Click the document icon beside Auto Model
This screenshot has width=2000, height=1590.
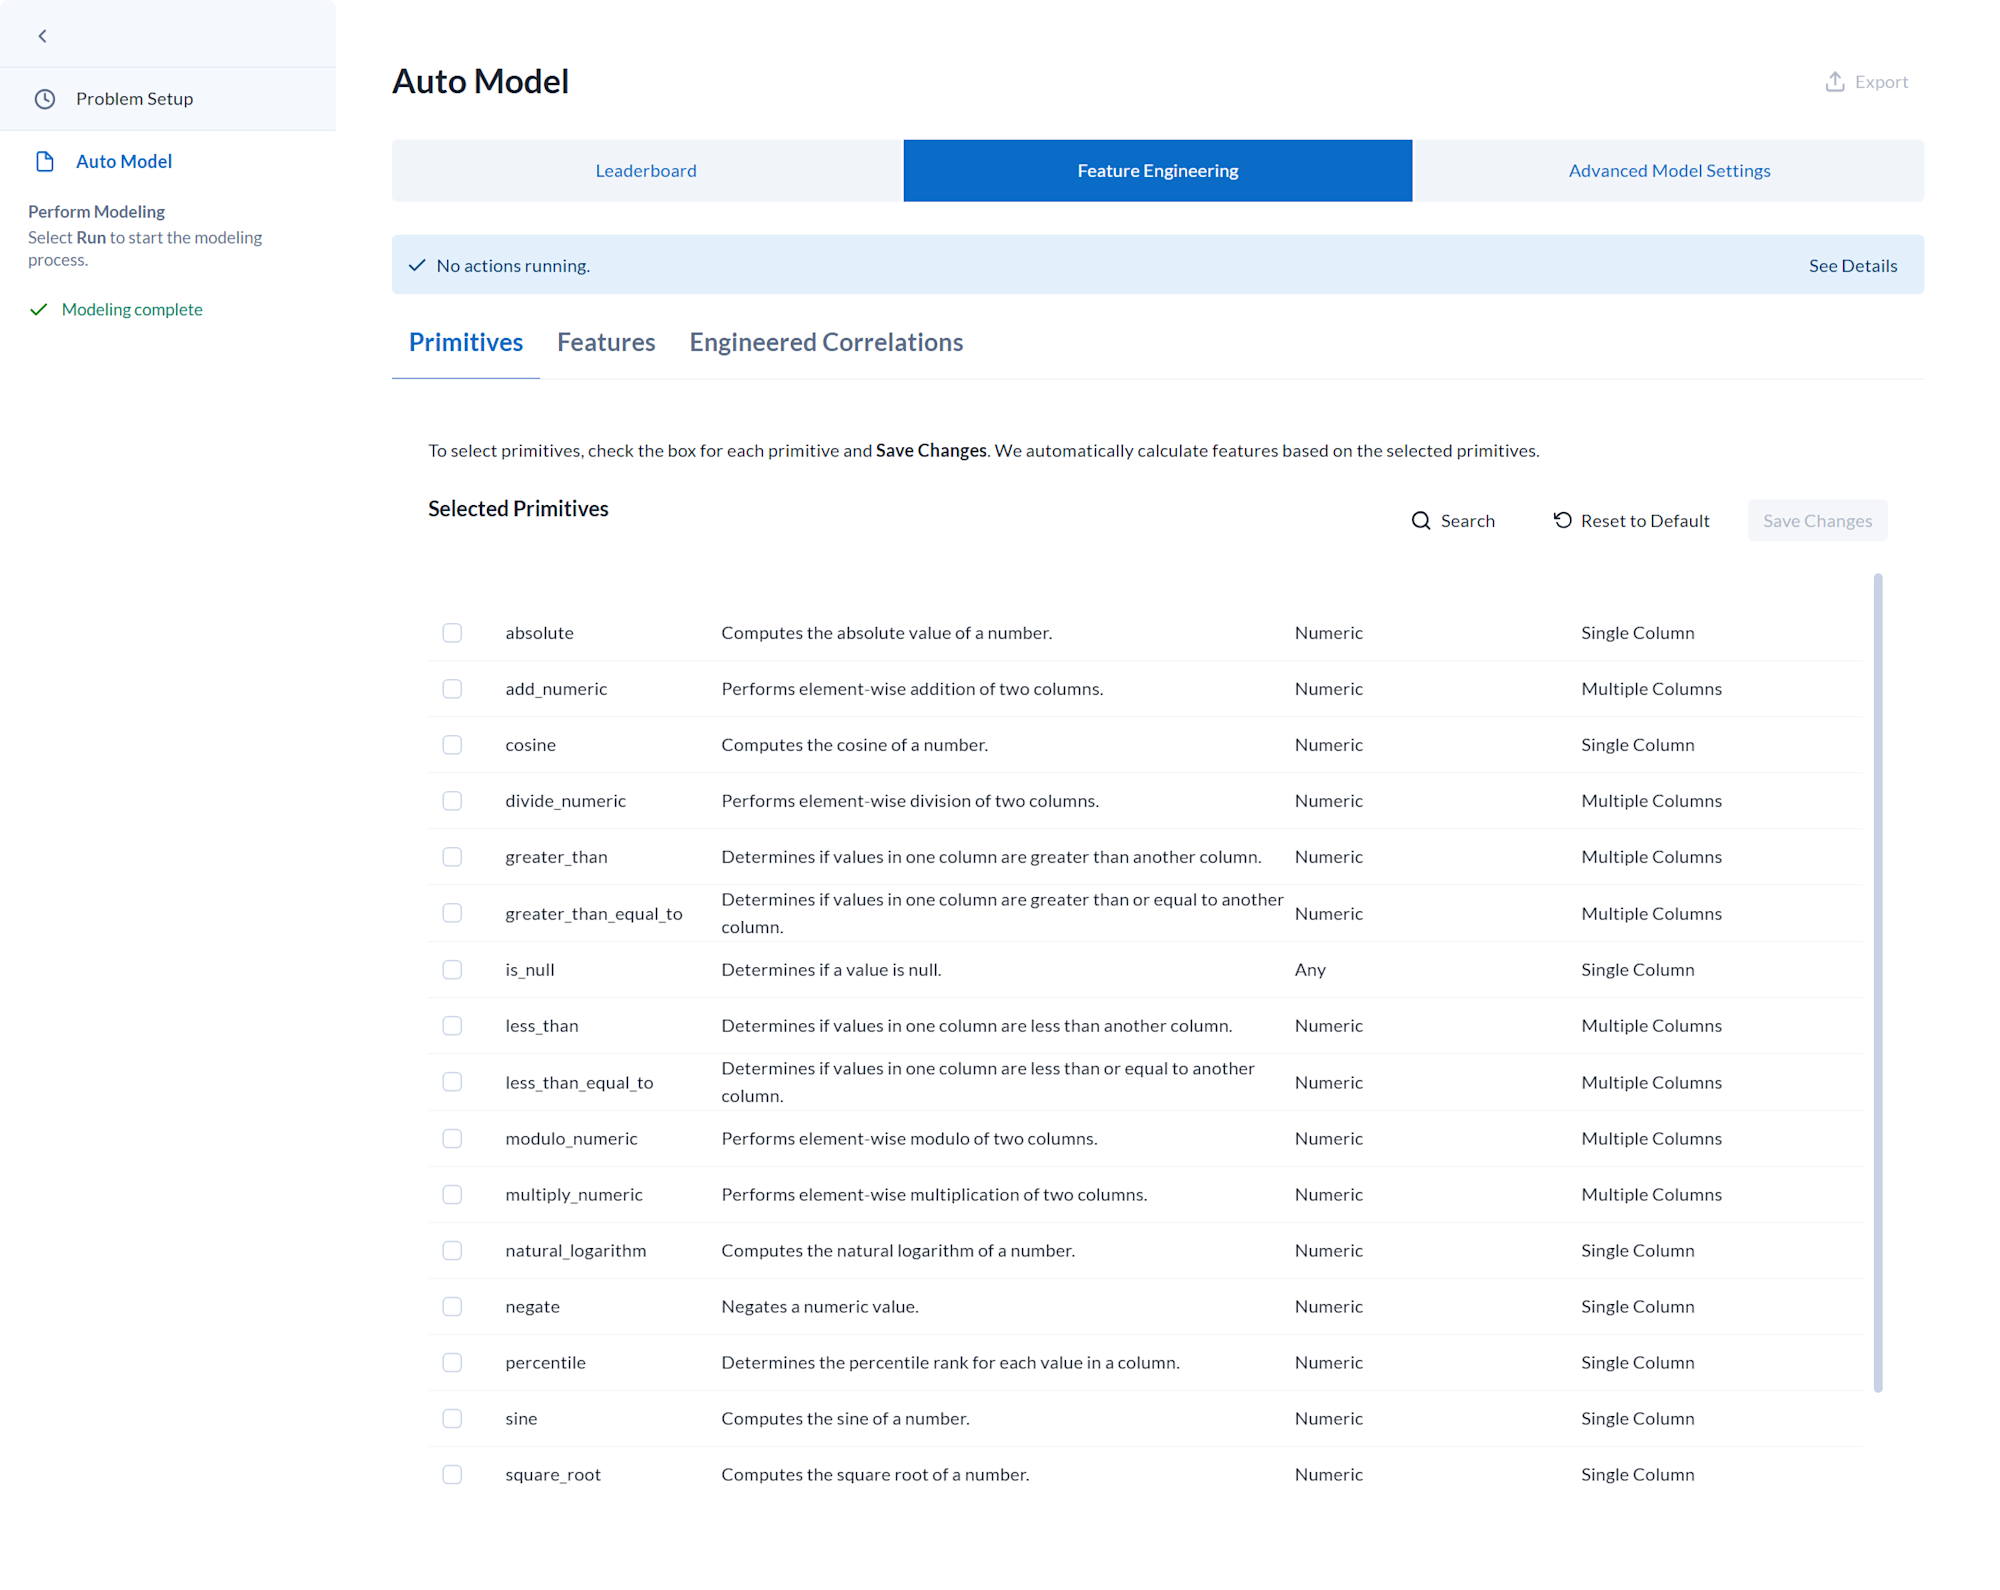pos(45,161)
